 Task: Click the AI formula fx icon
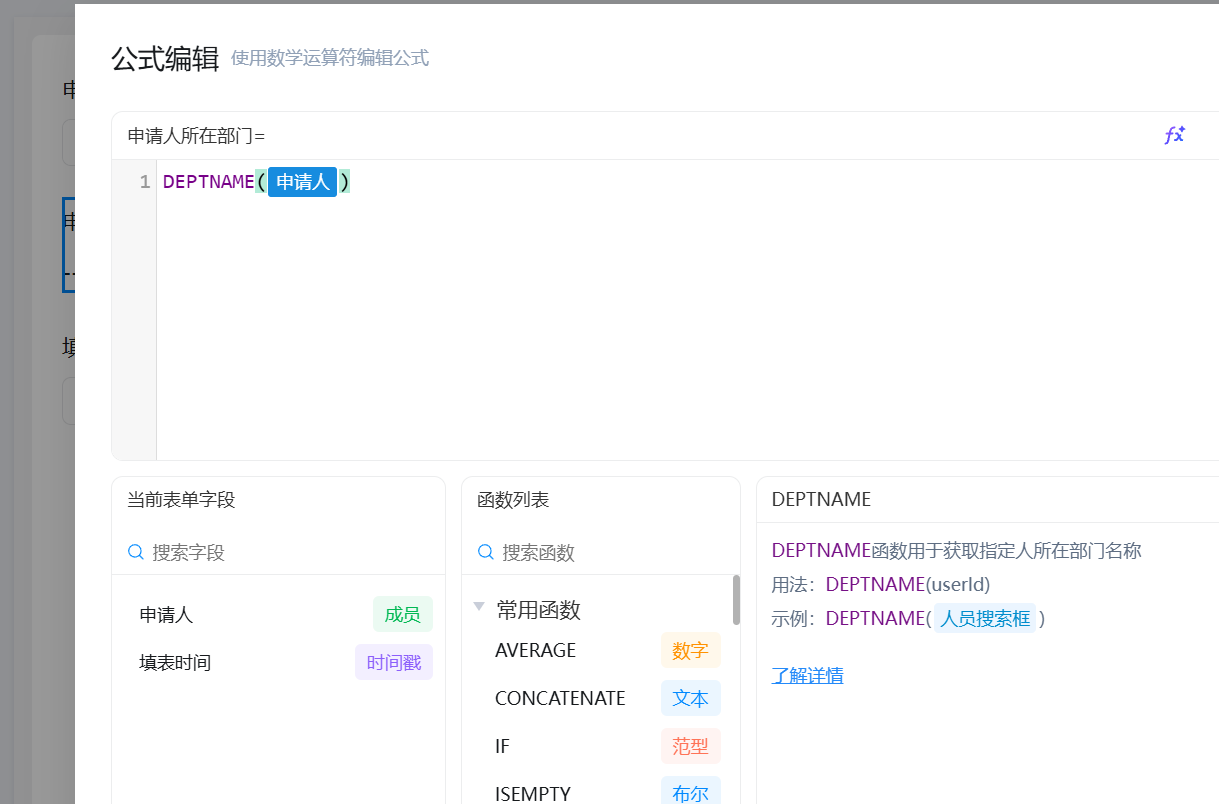coord(1174,135)
